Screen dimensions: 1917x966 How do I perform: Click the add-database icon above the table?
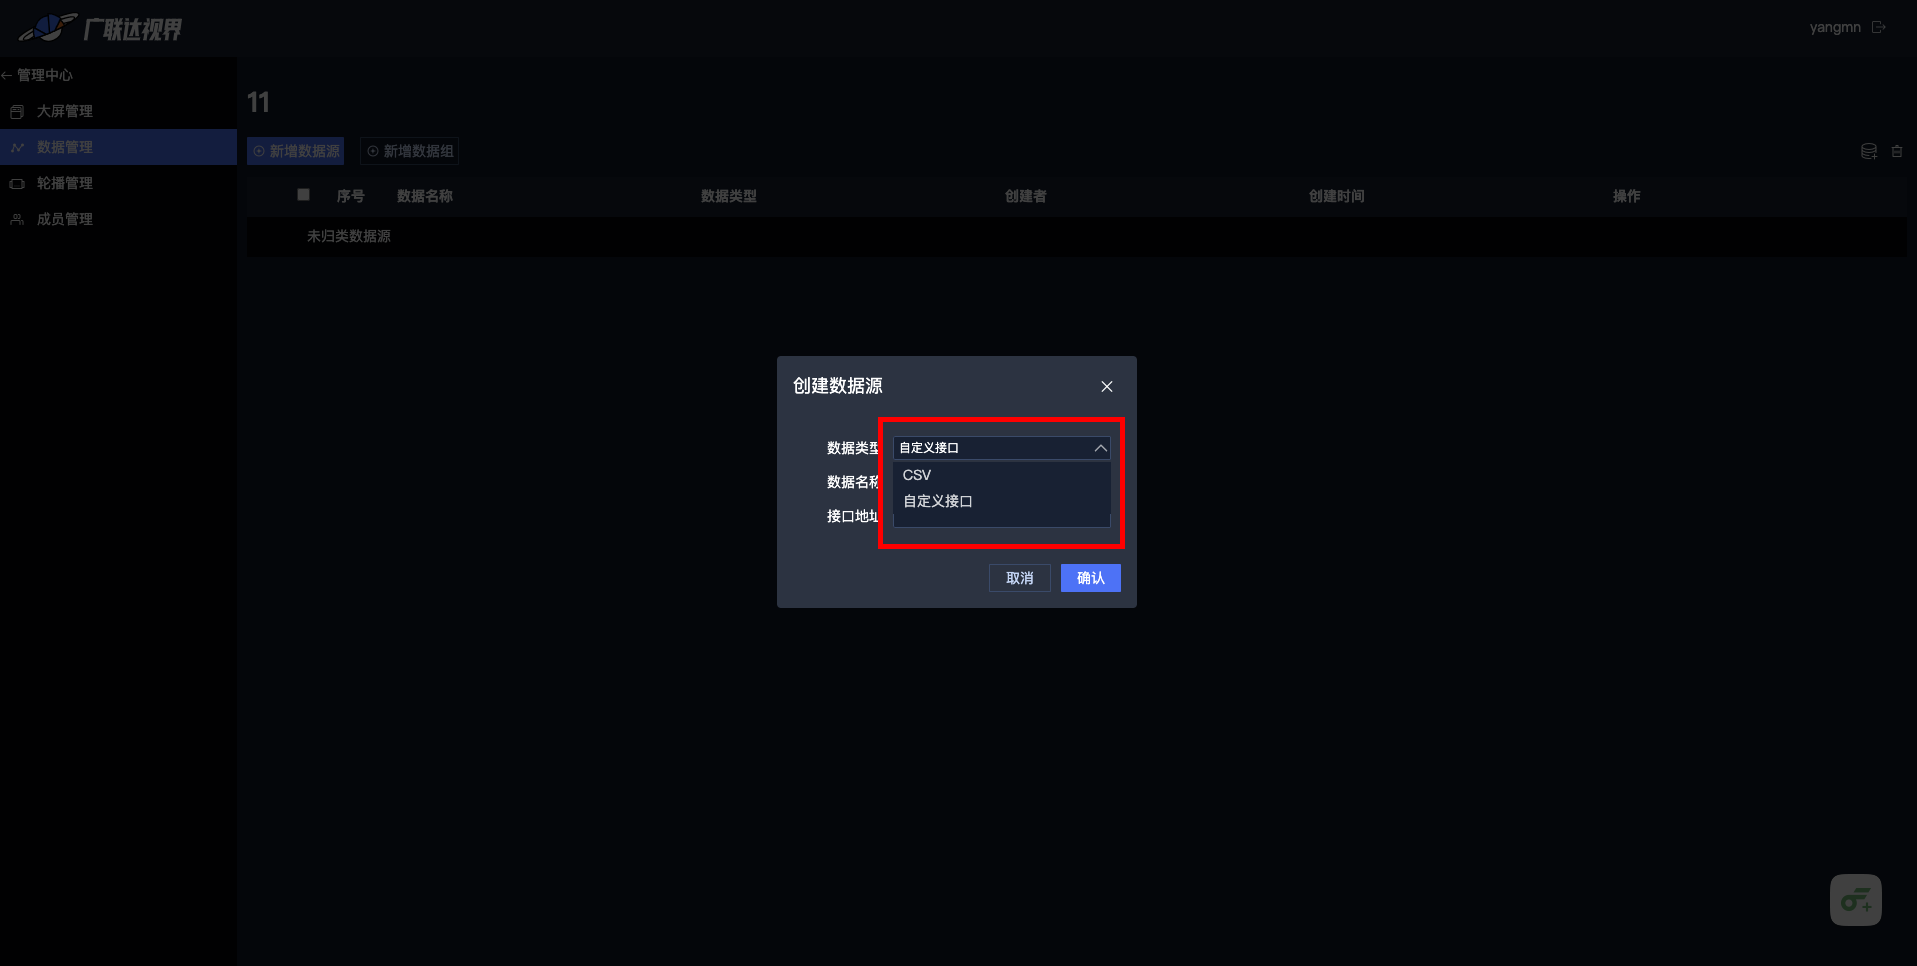[1868, 151]
